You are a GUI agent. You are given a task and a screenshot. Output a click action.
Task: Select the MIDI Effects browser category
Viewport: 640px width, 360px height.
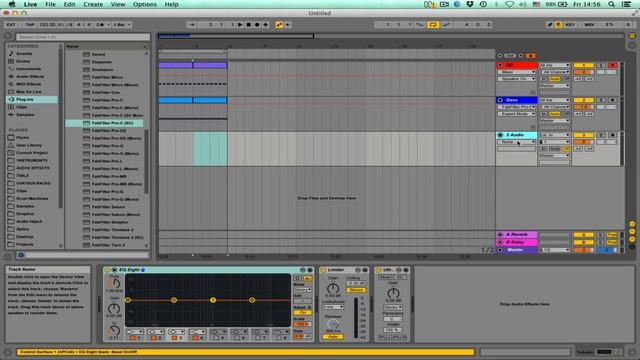point(28,84)
